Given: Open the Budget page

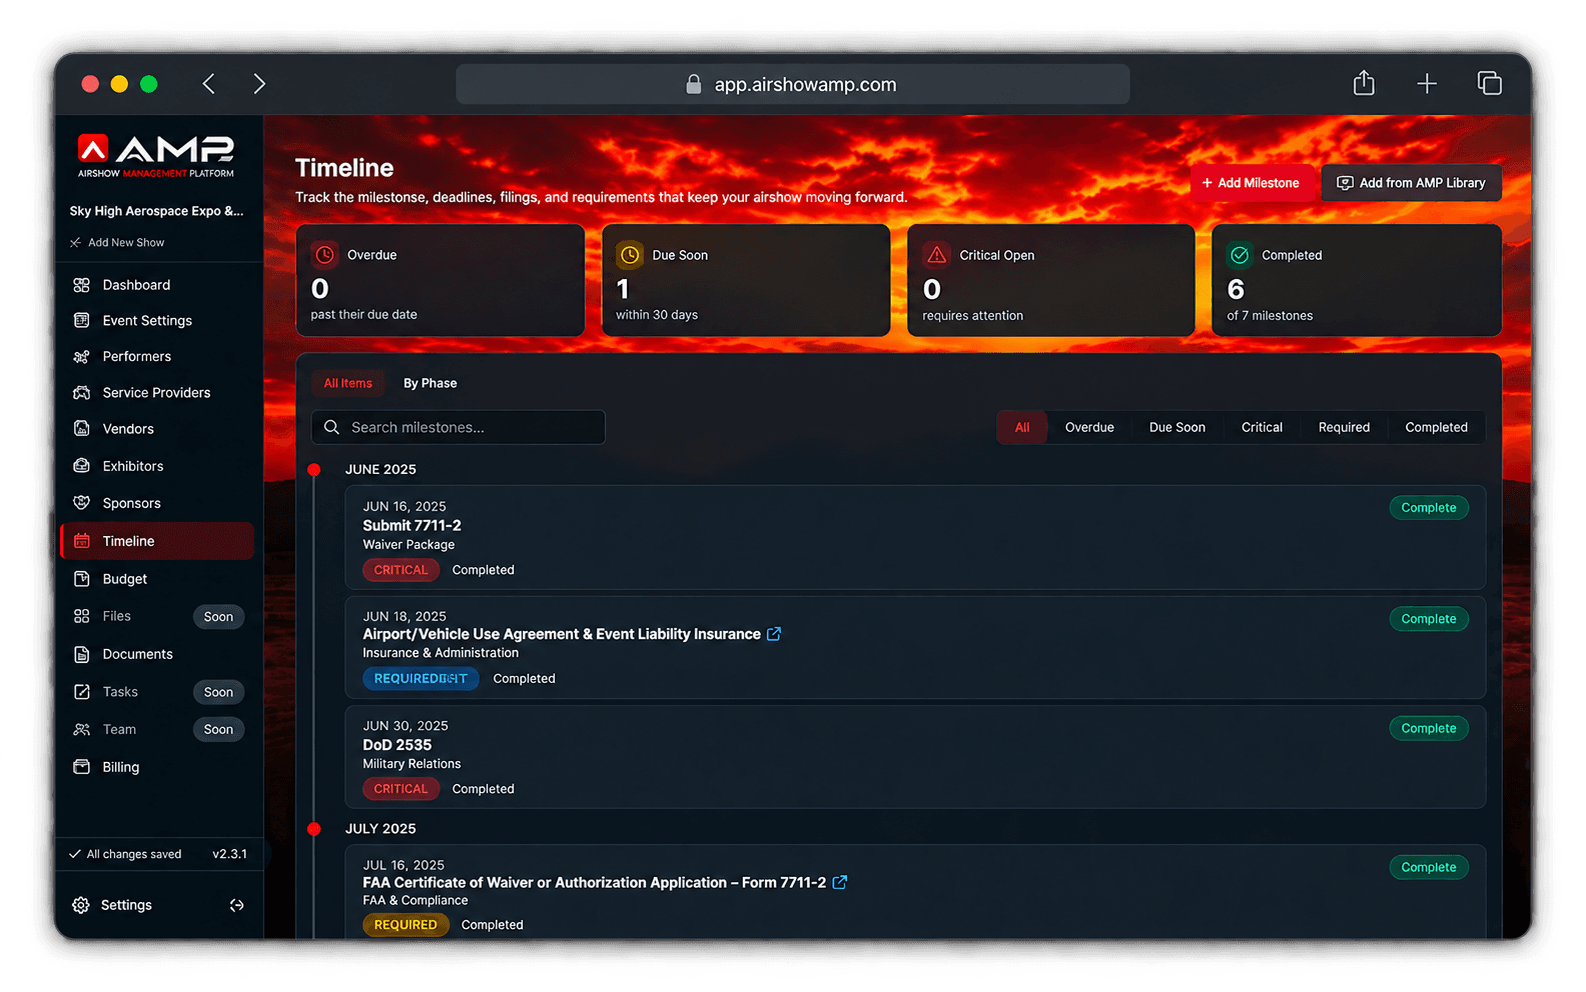Looking at the screenshot, I should point(124,579).
